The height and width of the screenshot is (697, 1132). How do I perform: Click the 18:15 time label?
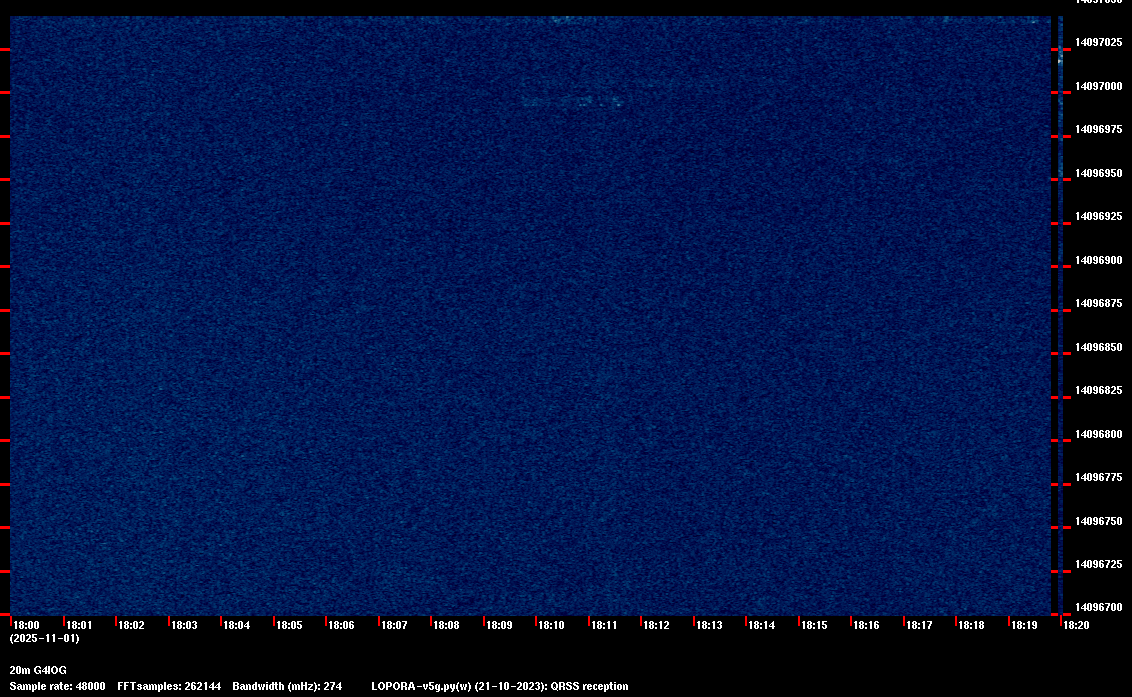coord(814,625)
